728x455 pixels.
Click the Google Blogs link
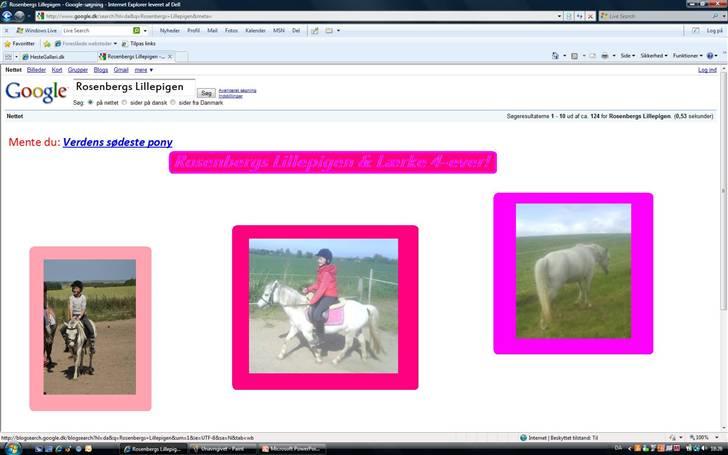(x=101, y=70)
